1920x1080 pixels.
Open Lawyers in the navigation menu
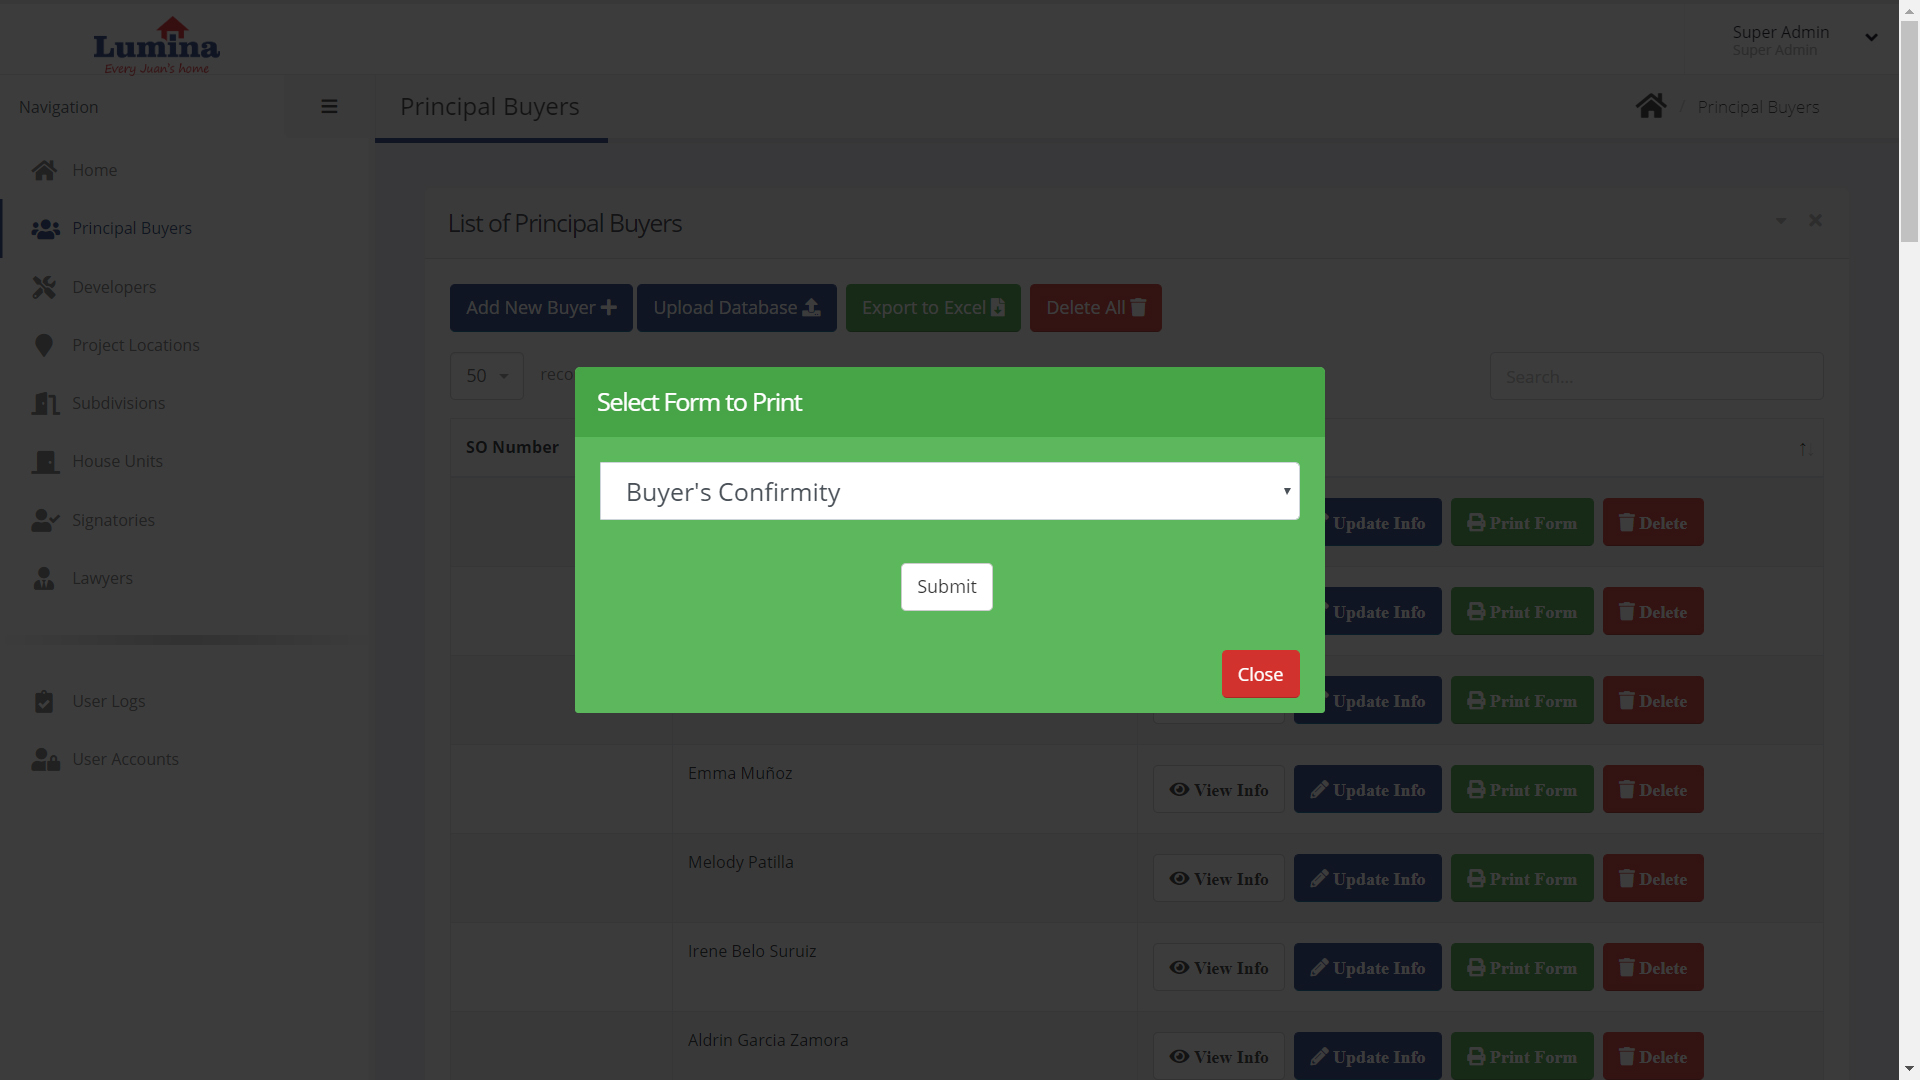pos(102,578)
